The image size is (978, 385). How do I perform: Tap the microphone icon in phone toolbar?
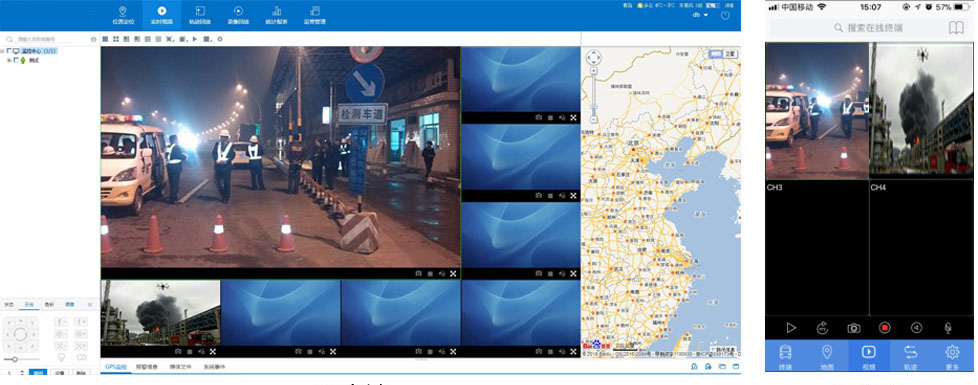pyautogui.click(x=947, y=328)
